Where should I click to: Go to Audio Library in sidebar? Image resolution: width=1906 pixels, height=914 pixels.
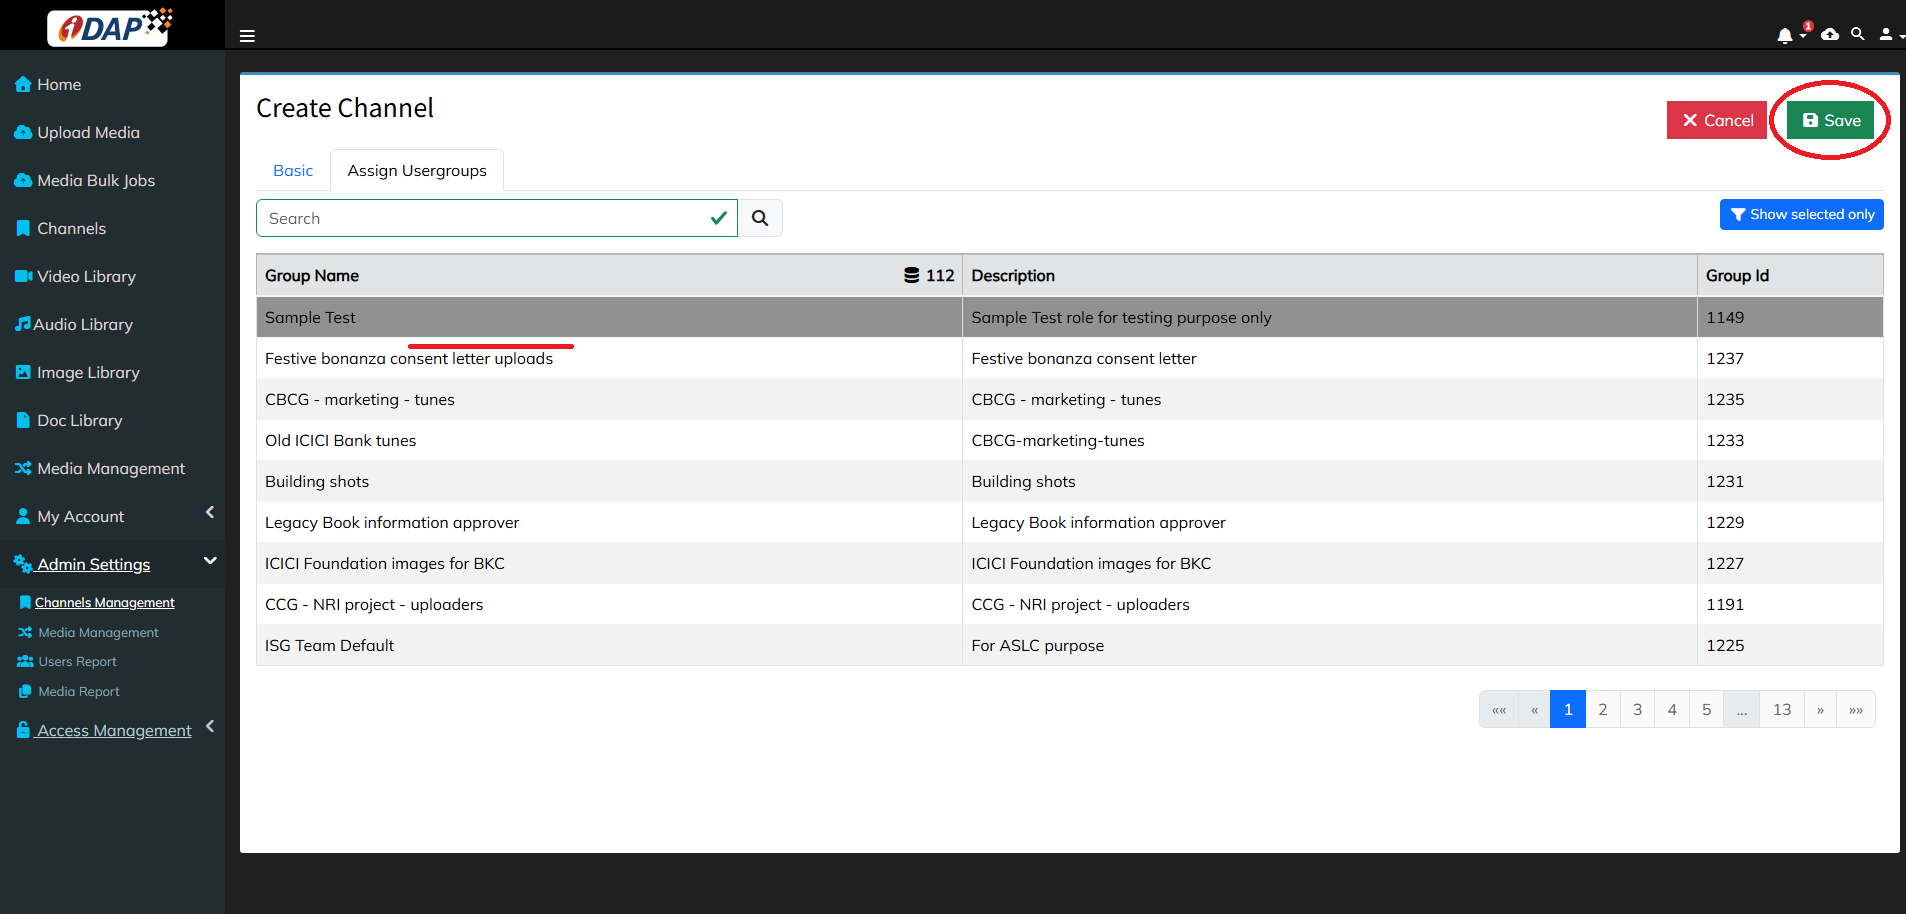tap(83, 325)
